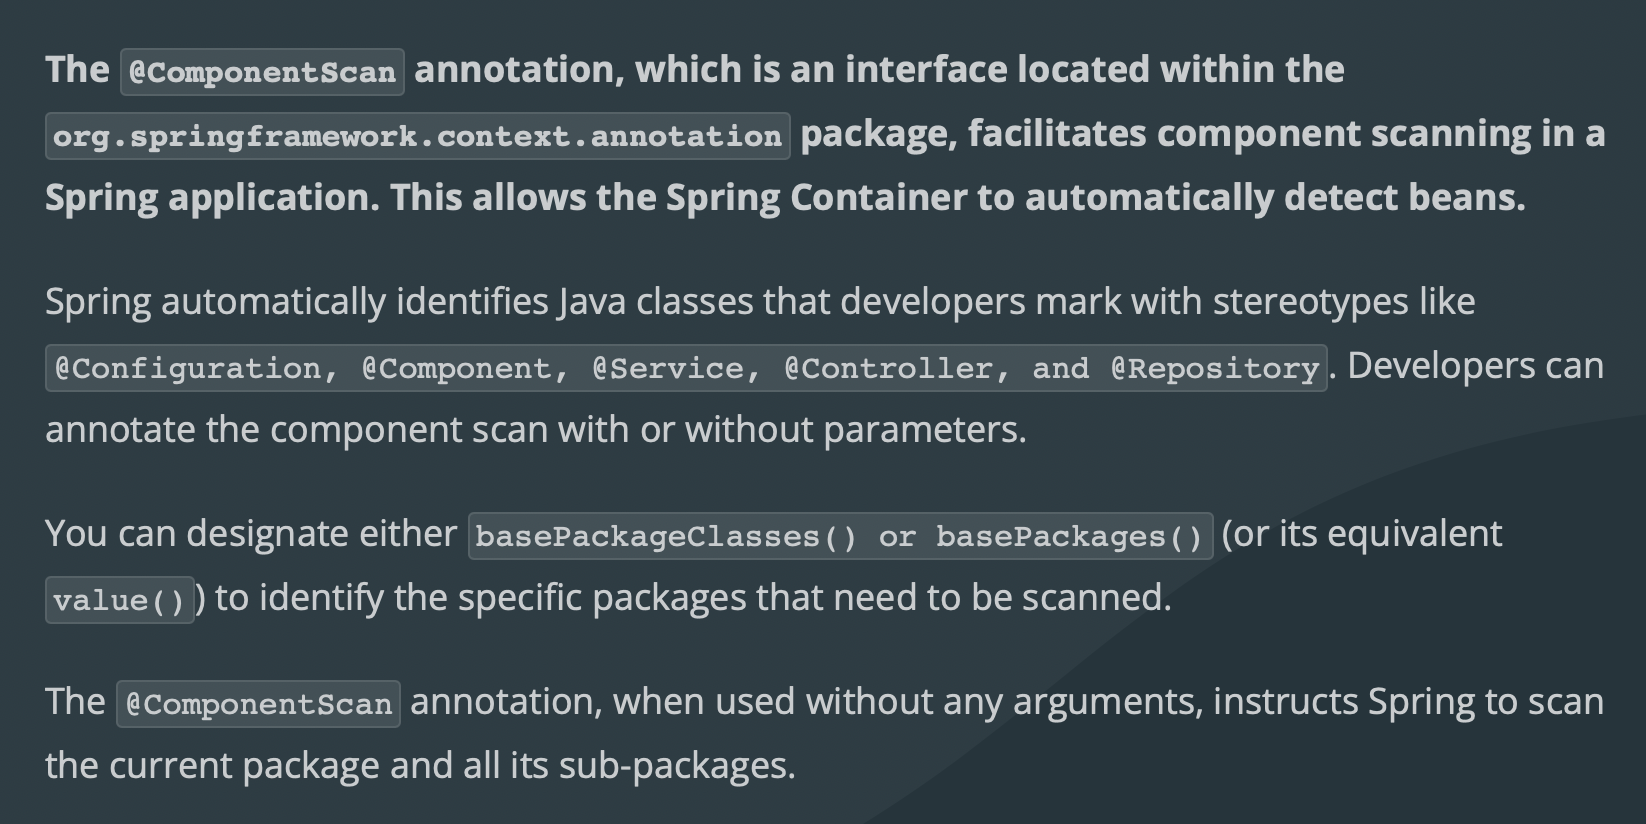Click @Component in the stereotypes code snippet
Screen dimensions: 1646x824
tap(465, 368)
